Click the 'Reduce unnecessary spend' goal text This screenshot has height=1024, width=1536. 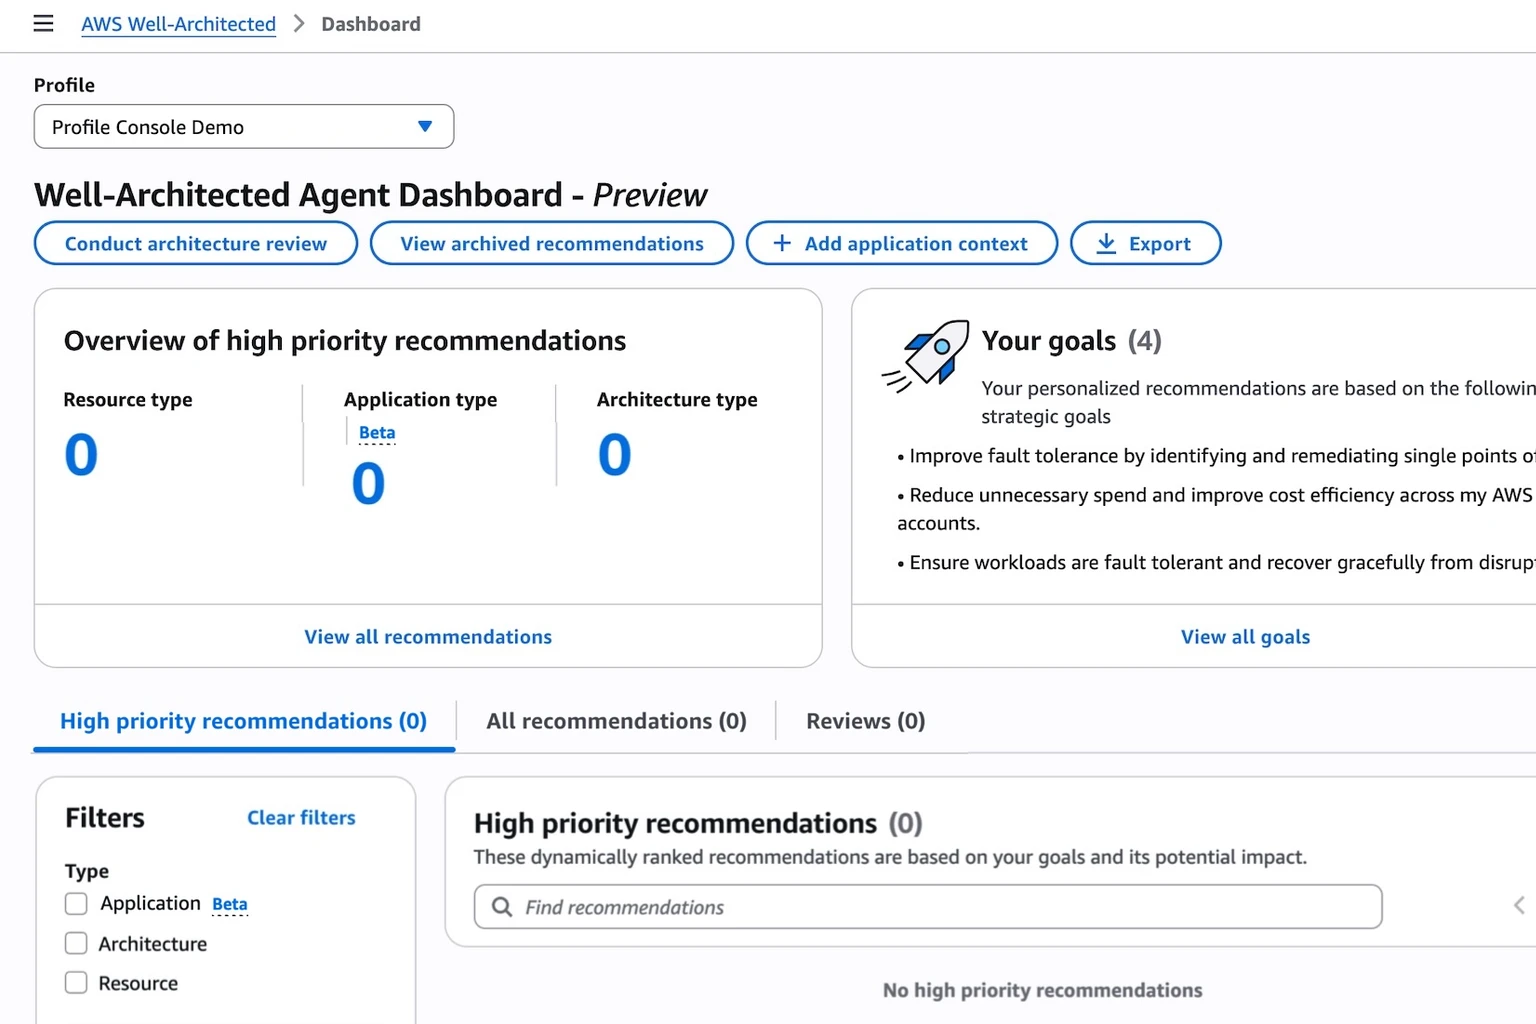tap(1215, 509)
